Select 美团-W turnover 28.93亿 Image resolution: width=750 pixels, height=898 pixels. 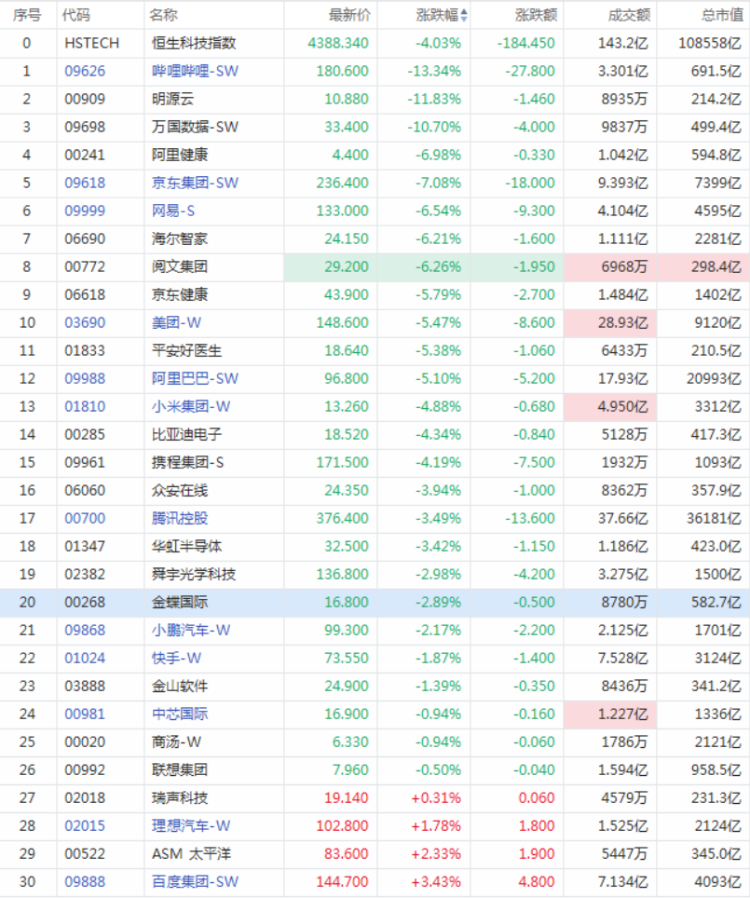coord(623,322)
